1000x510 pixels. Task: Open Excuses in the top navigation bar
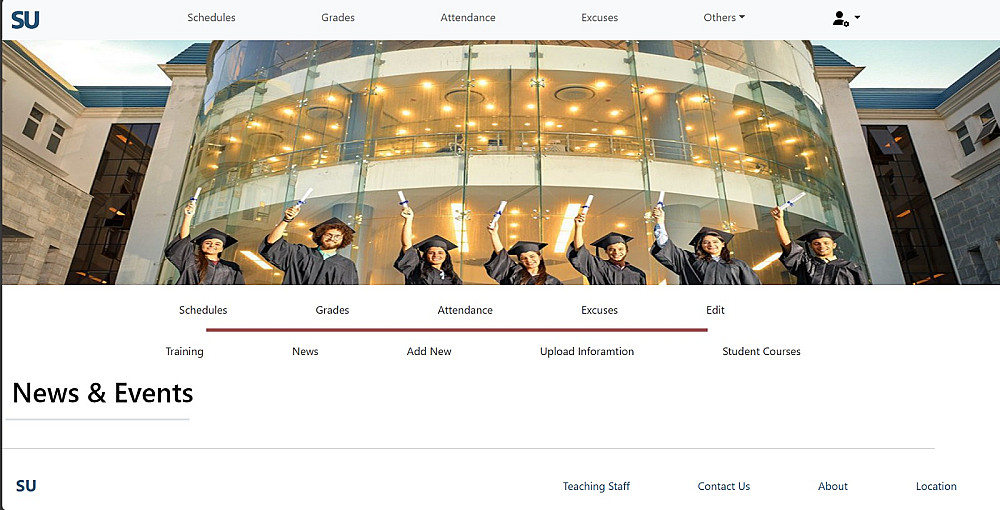[x=599, y=18]
